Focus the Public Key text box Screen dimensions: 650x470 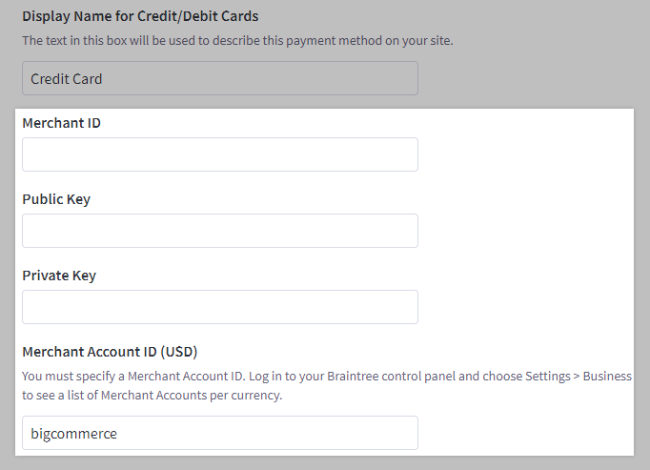coord(220,231)
